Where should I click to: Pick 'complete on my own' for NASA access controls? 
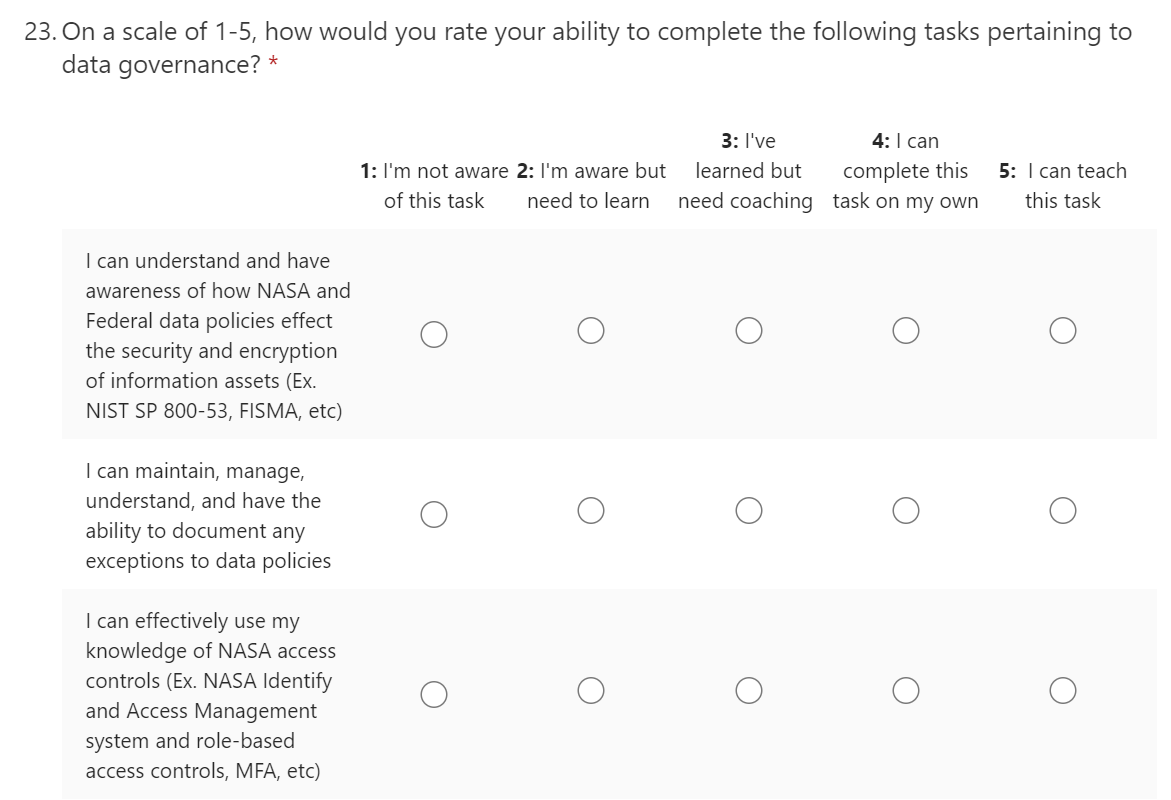coord(906,691)
